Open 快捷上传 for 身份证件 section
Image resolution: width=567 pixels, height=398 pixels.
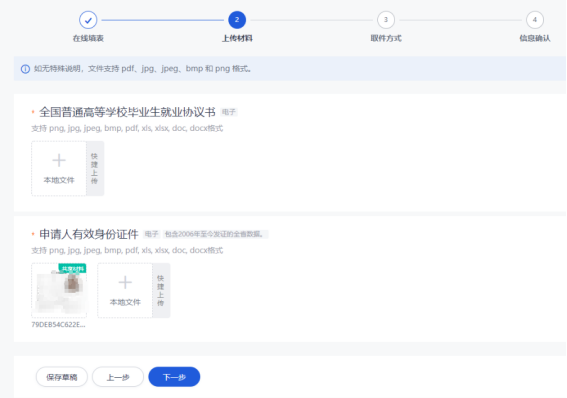pos(161,291)
